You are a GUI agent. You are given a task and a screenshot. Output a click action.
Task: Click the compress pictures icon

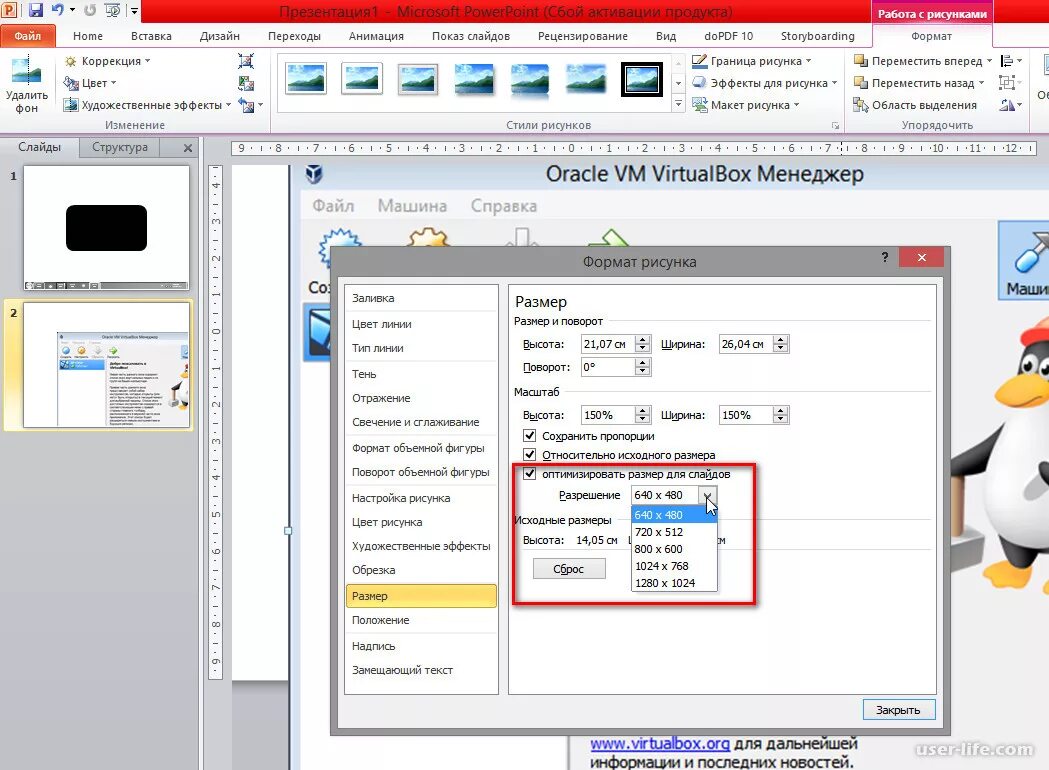tap(246, 62)
